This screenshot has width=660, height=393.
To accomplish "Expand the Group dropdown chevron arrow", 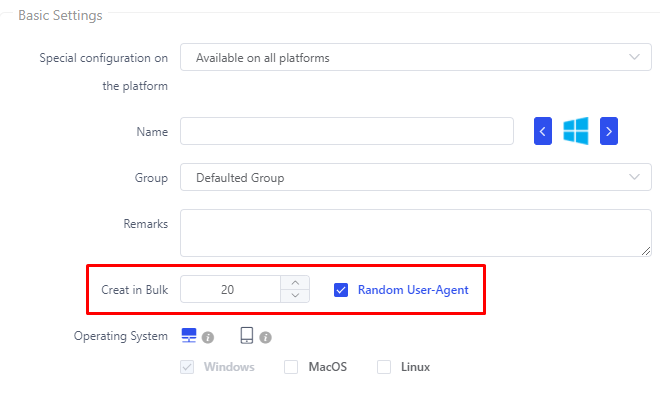I will pos(634,177).
